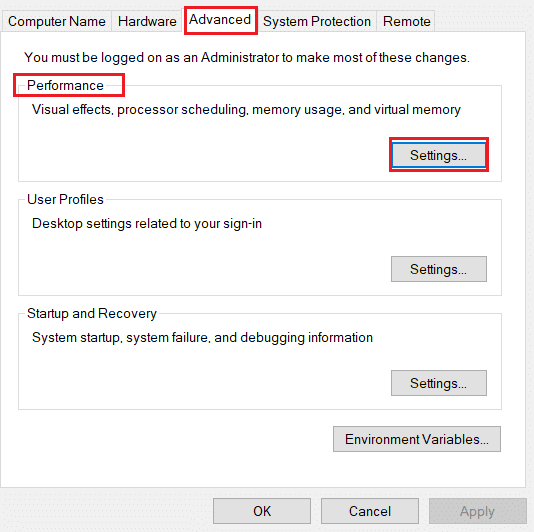Click the Administrator logon notice text
The height and width of the screenshot is (532, 534).
(247, 57)
